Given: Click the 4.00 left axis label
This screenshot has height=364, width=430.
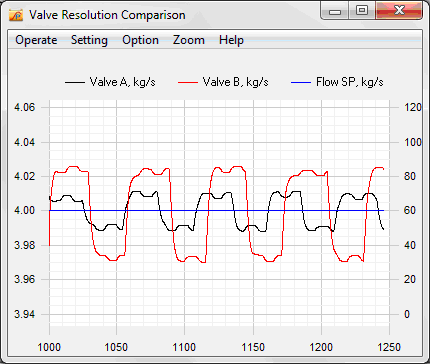Looking at the screenshot, I should 24,211.
